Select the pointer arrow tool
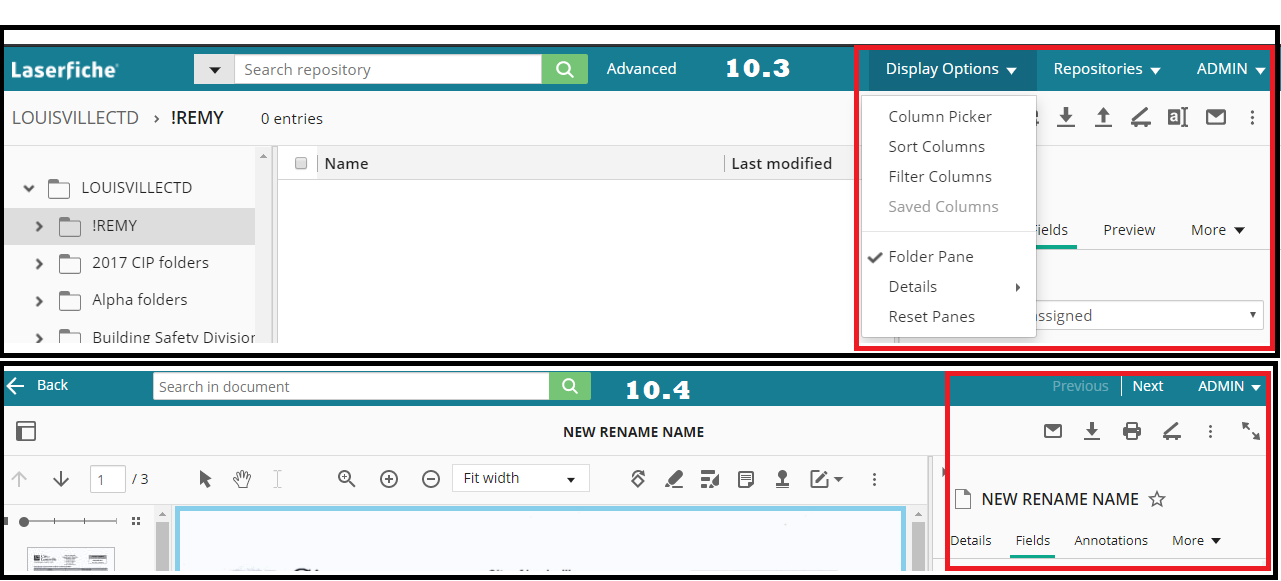Image resolution: width=1281 pixels, height=581 pixels. click(206, 479)
